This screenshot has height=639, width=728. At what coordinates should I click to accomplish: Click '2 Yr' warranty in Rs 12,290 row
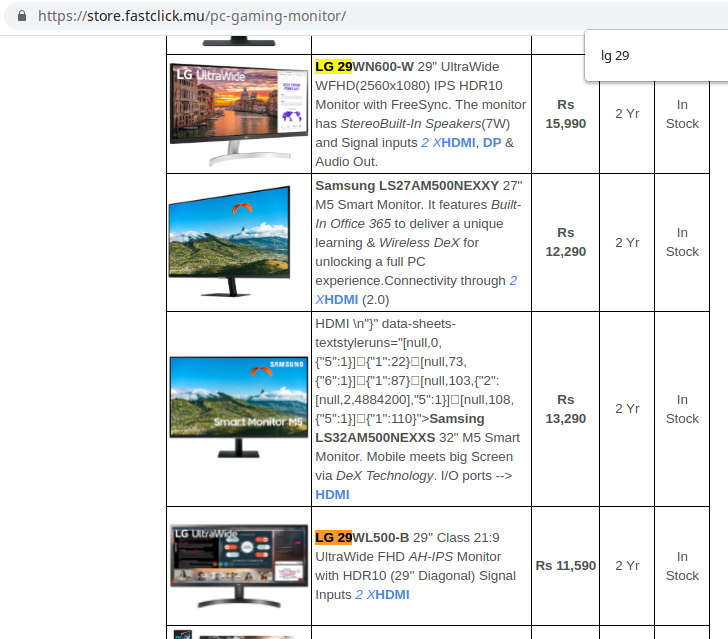[x=627, y=242]
